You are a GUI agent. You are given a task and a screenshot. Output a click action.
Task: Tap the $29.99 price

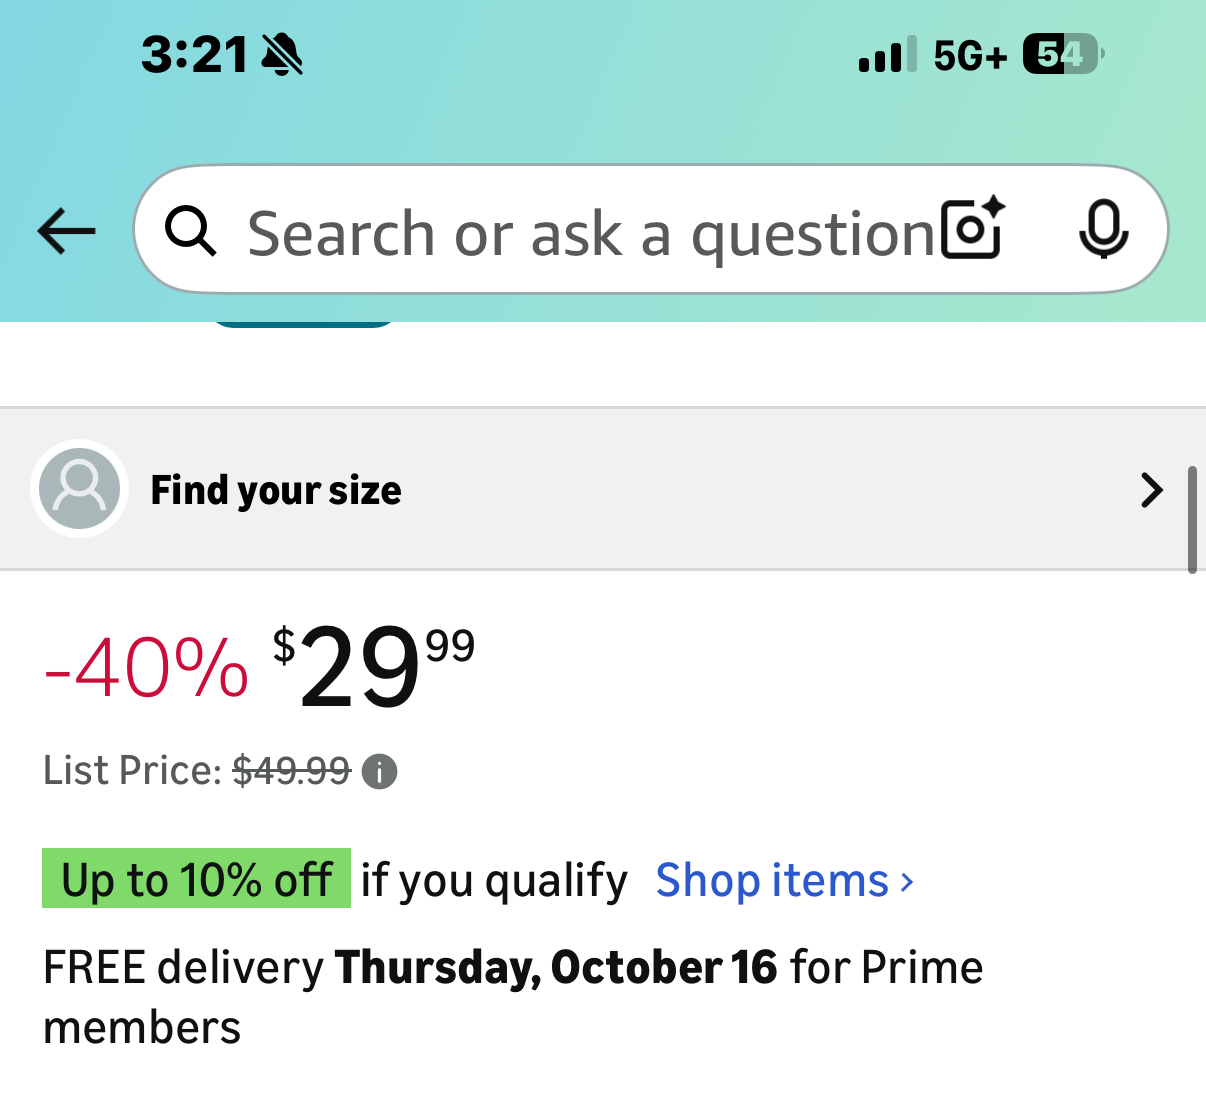[372, 666]
